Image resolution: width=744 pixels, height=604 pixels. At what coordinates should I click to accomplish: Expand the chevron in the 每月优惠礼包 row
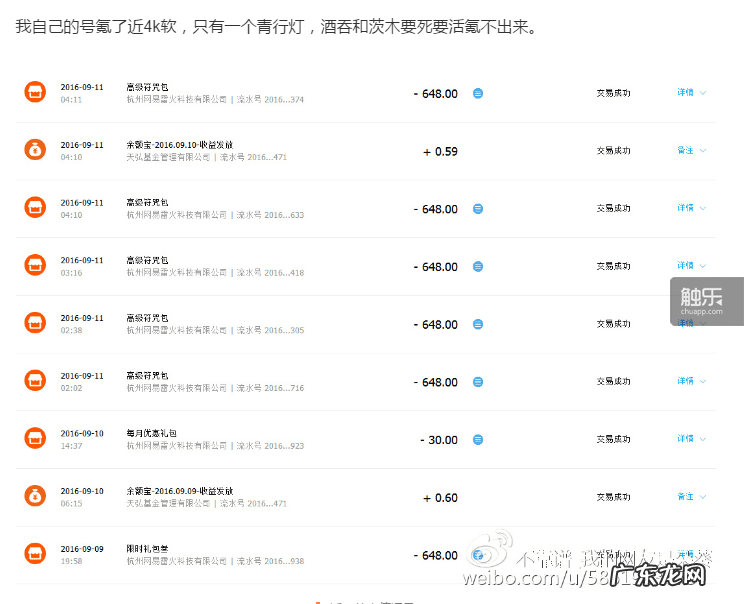[x=703, y=439]
